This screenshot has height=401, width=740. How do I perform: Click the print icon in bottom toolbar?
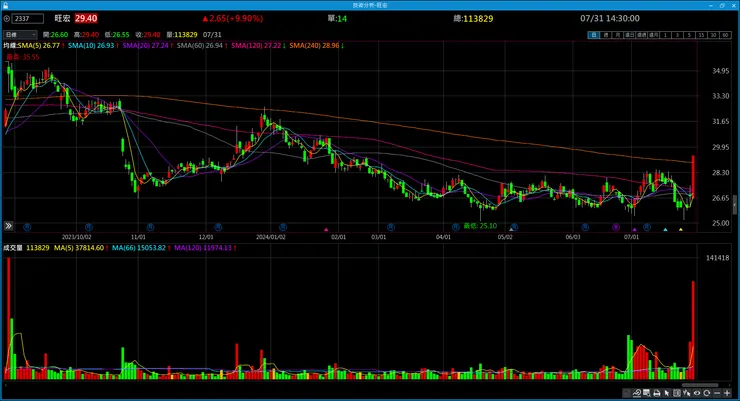tap(656, 393)
